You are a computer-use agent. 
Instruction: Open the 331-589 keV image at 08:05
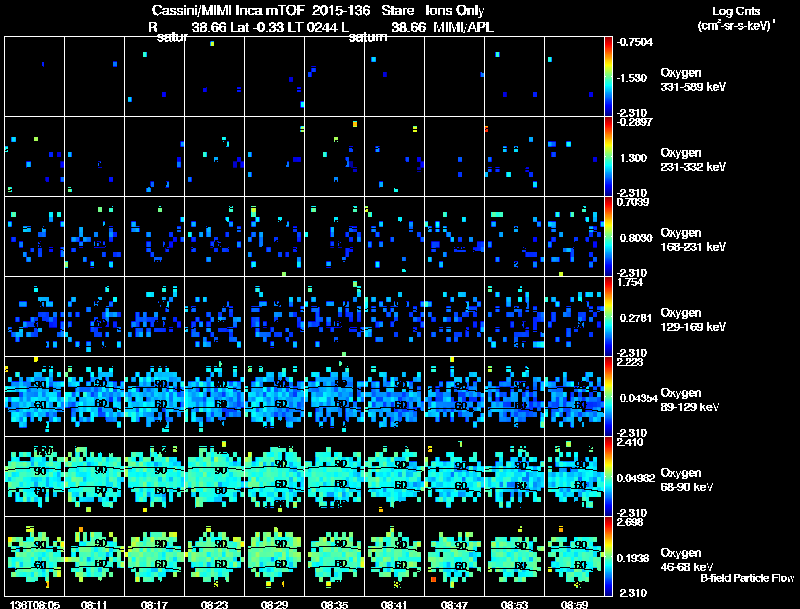[35, 77]
